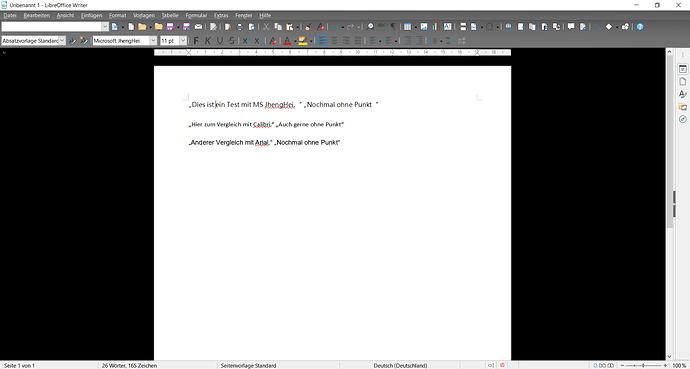Expand the Microsoft JhengHei font name dropdown
Viewport: 690px width, 369px height.
[x=153, y=41]
